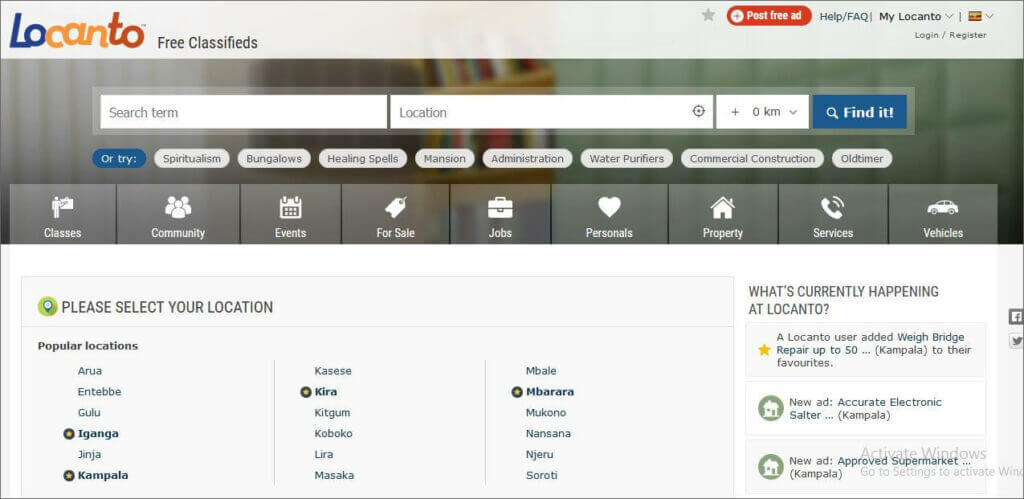
Task: Open the 0 km radius dropdown
Action: (x=762, y=112)
